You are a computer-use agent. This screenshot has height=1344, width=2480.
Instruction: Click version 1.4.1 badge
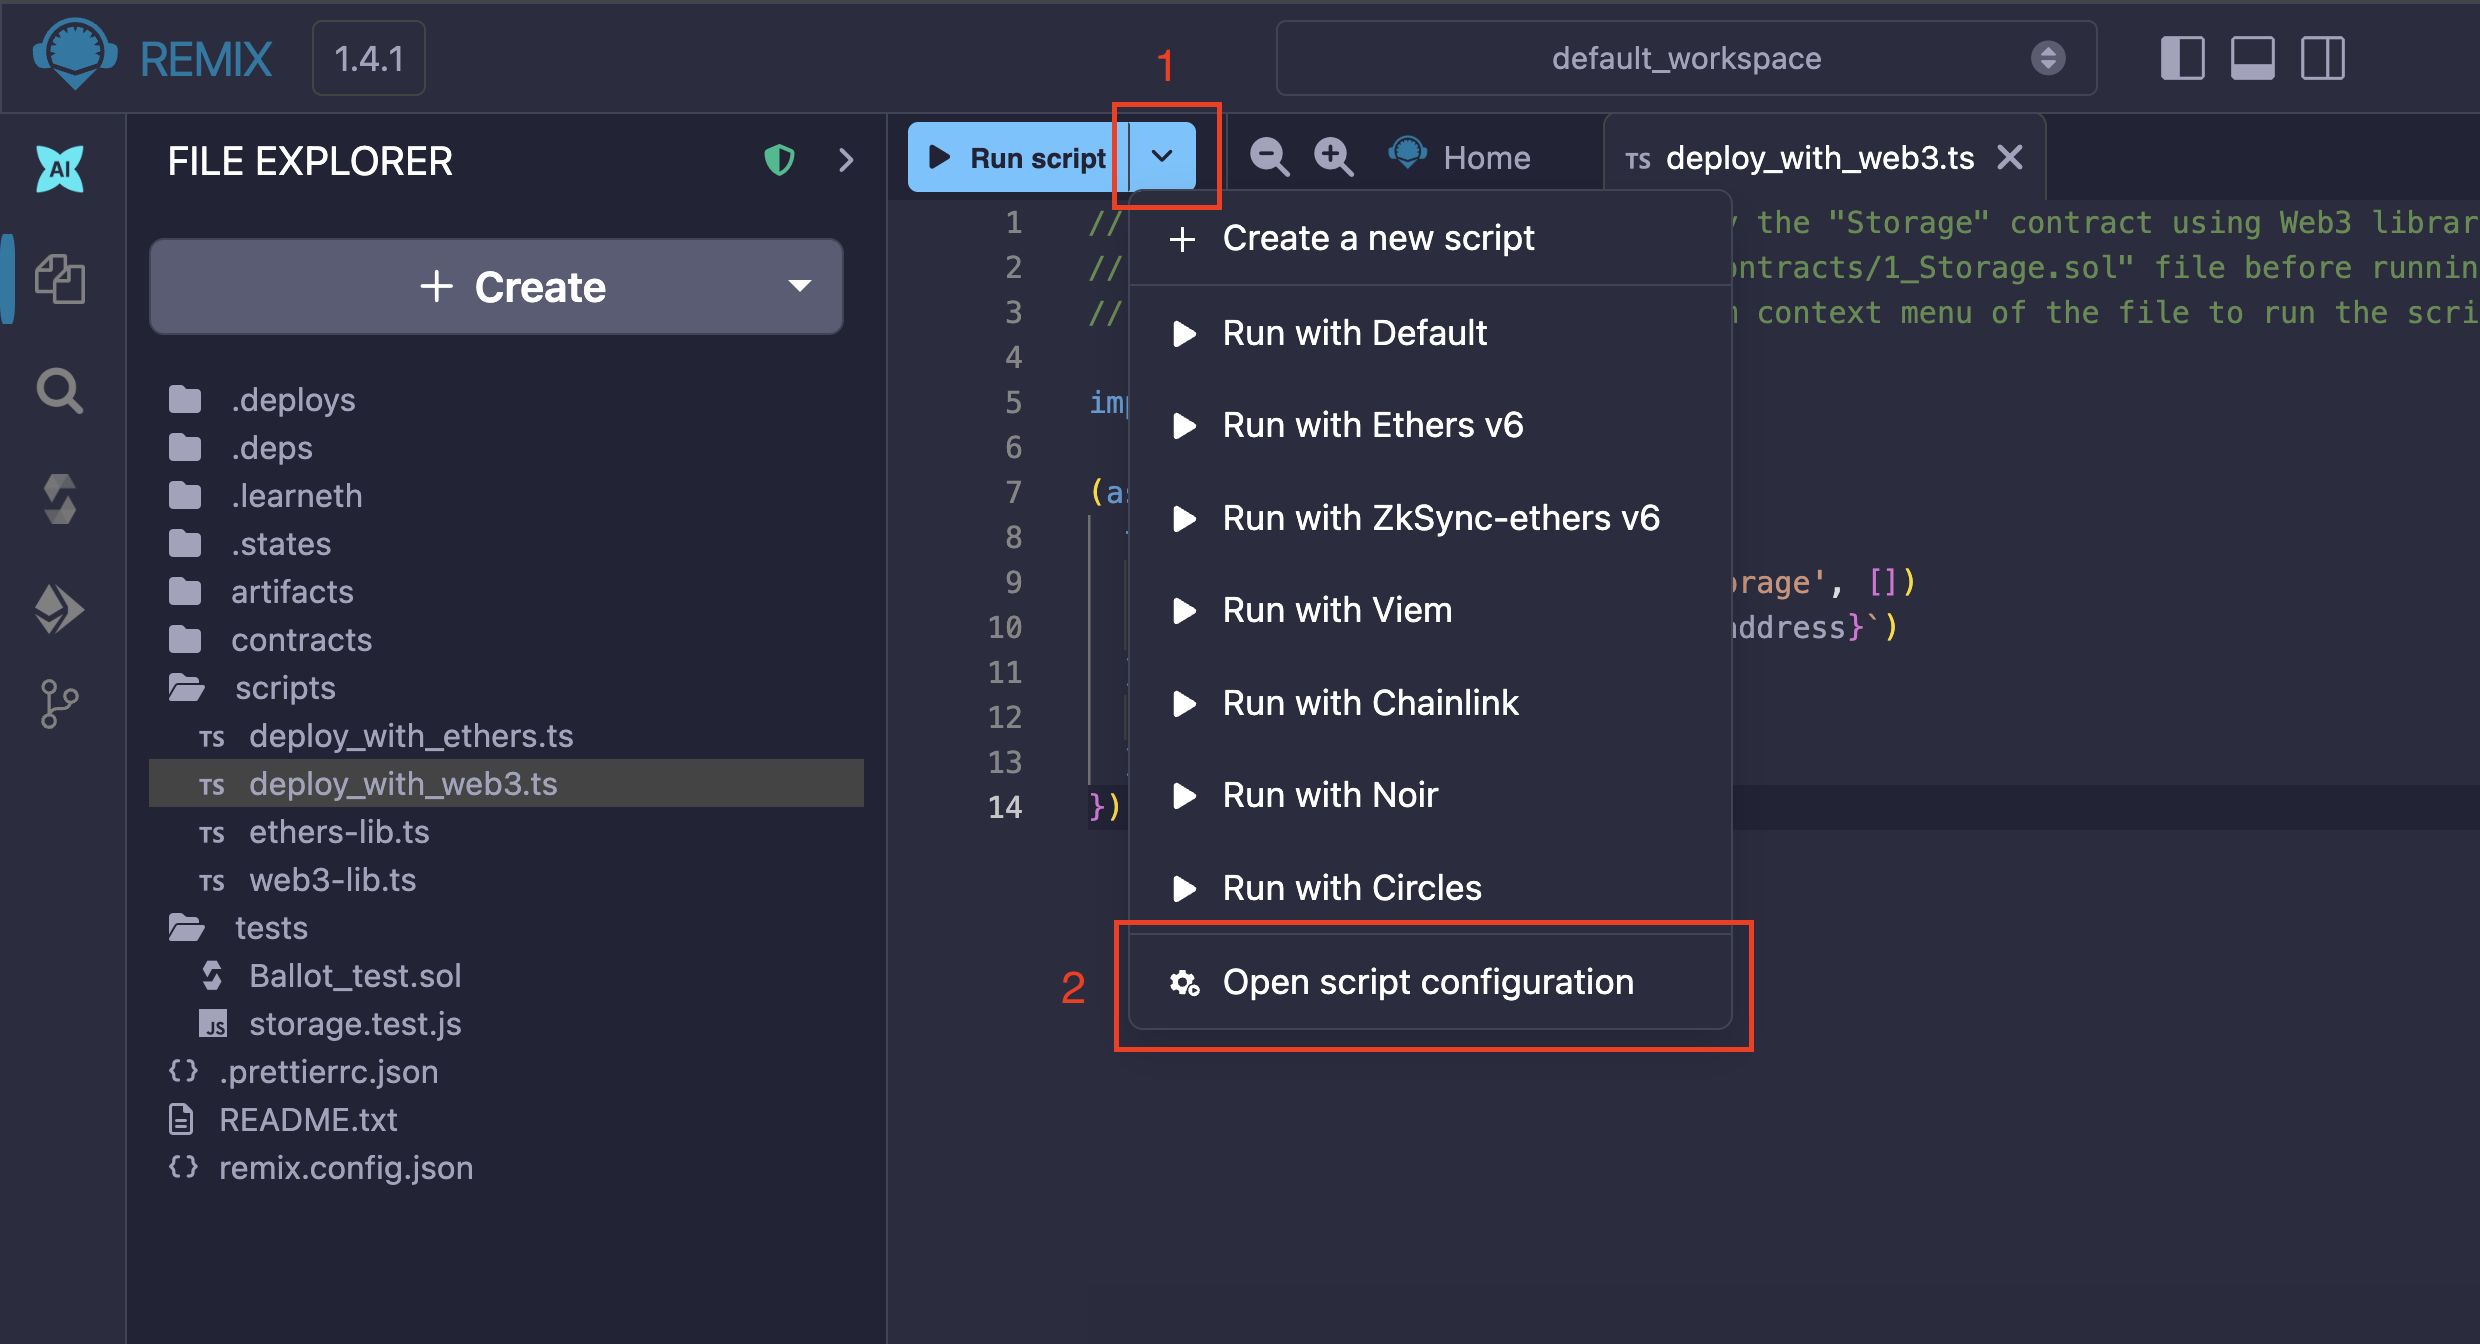(369, 59)
